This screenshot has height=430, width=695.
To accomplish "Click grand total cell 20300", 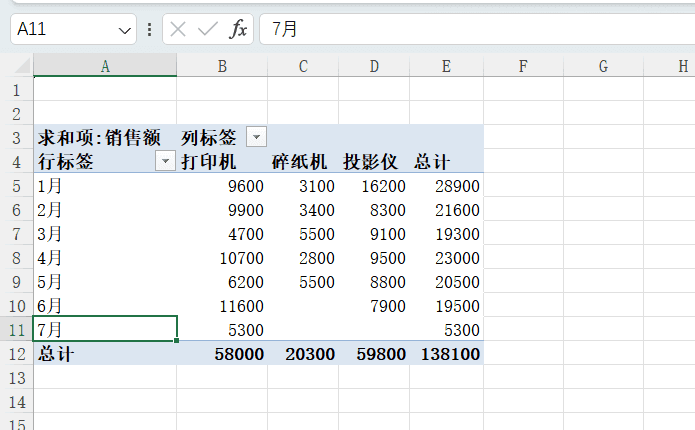I will click(303, 353).
